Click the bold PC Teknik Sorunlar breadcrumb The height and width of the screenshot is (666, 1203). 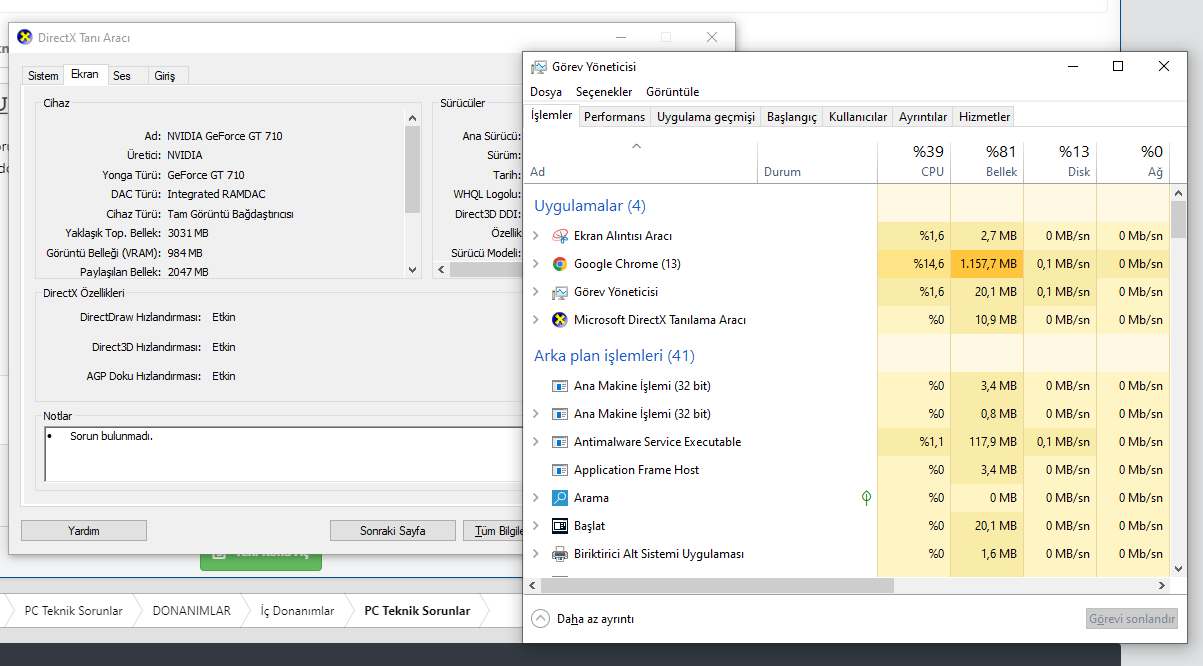(417, 611)
